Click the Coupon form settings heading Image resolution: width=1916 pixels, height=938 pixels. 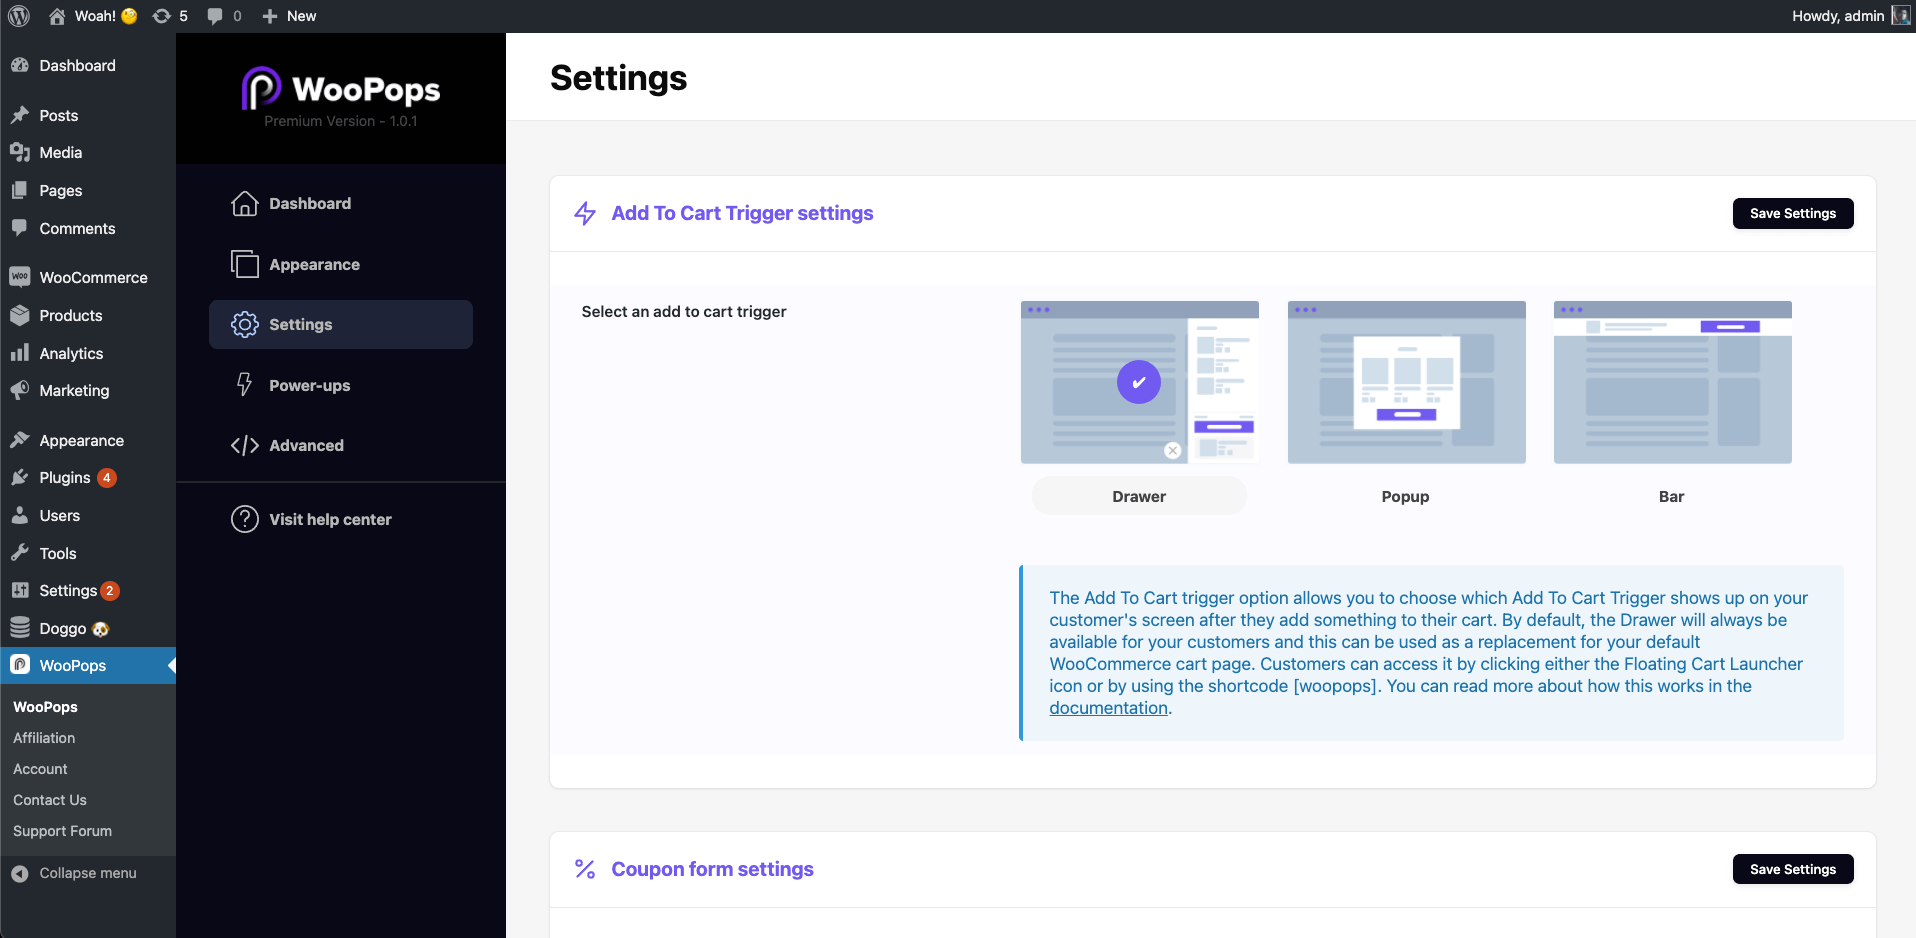point(712,869)
